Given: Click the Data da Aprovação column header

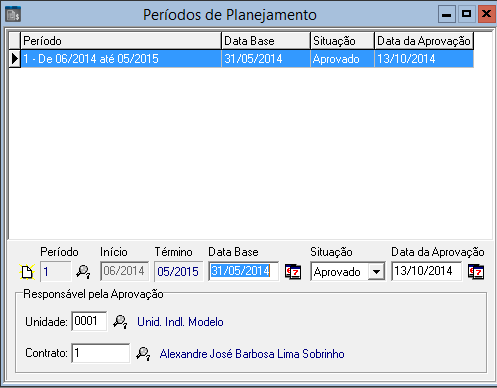Looking at the screenshot, I should pyautogui.click(x=424, y=41).
